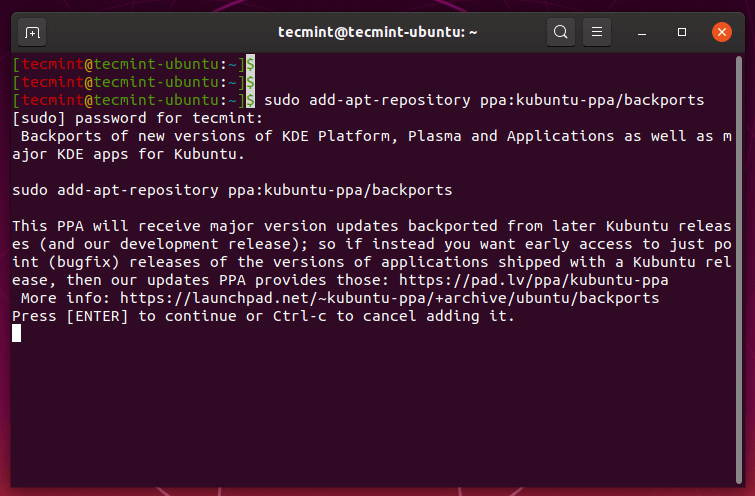Image resolution: width=755 pixels, height=496 pixels.
Task: Click the standalone 'sudo add-apt-repository' line
Action: tap(232, 189)
